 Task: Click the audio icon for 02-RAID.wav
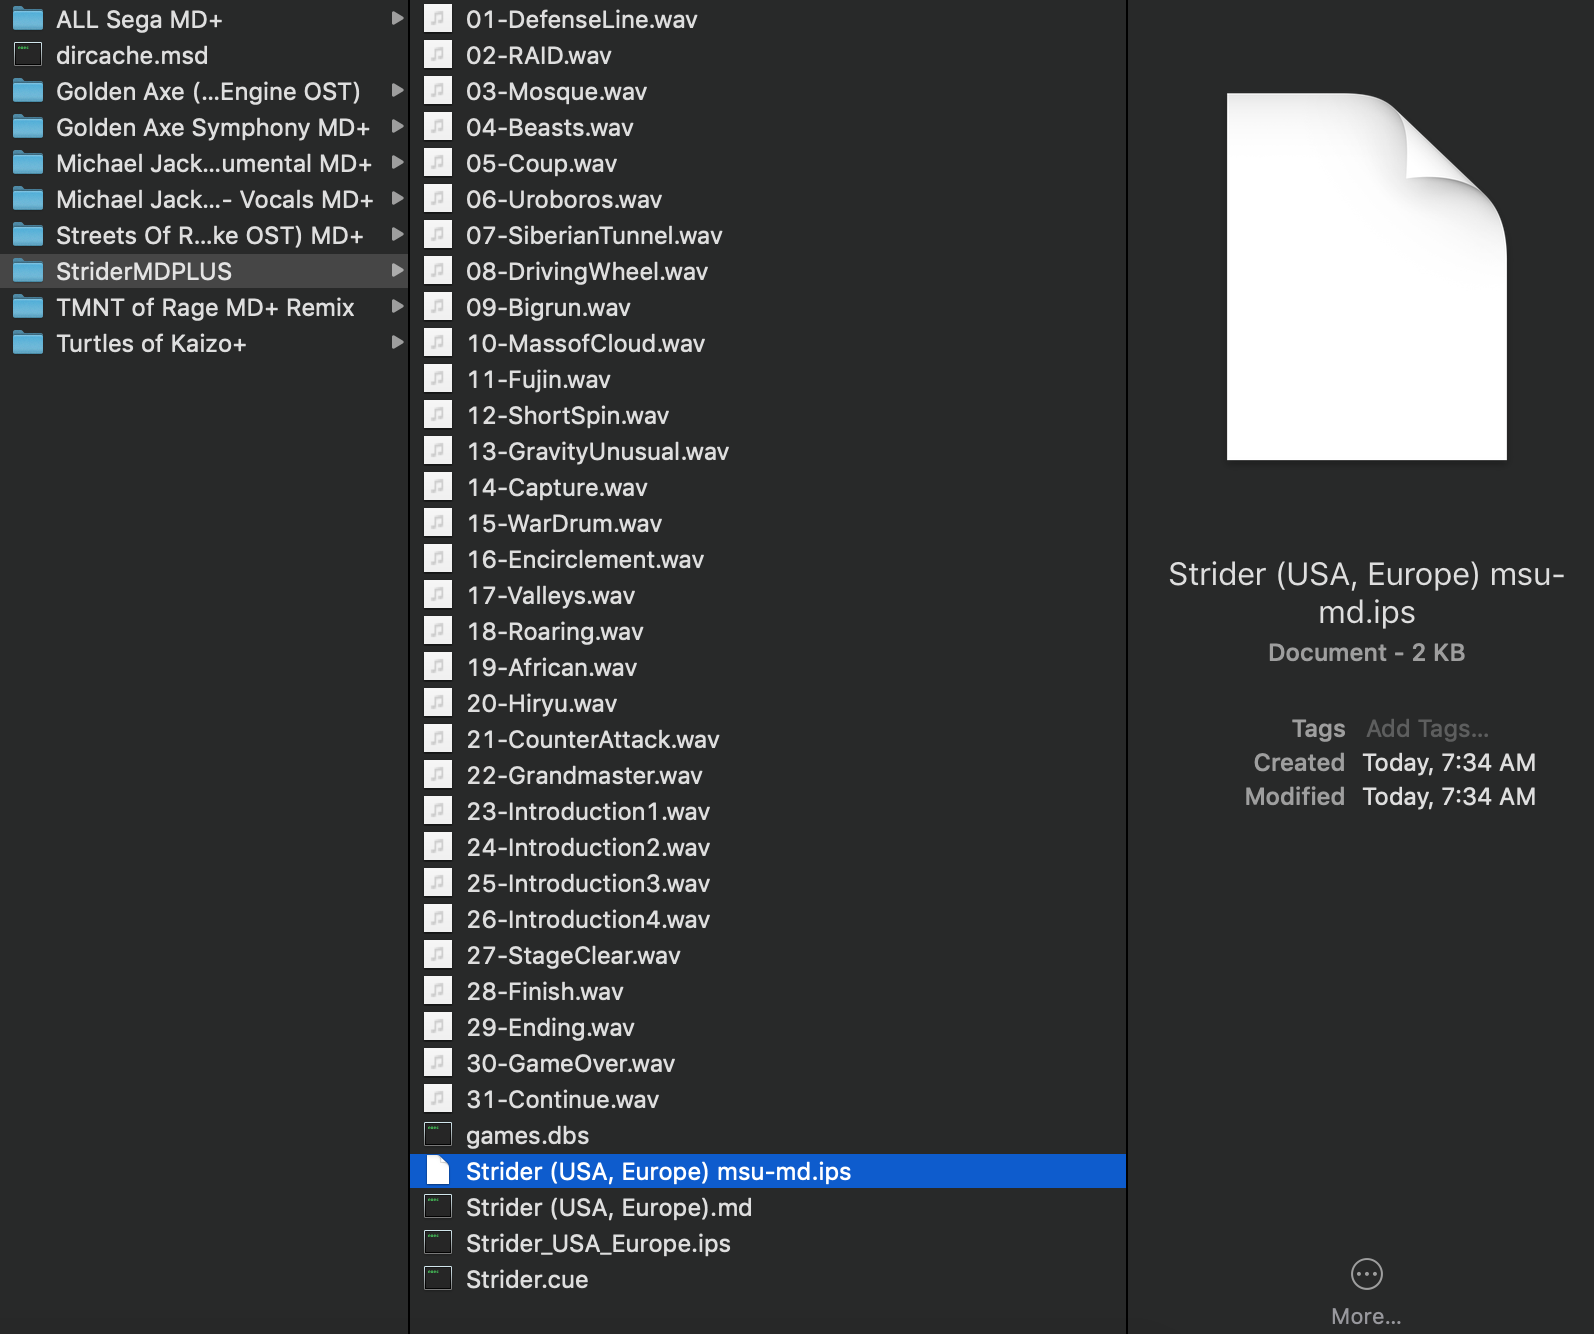(x=438, y=55)
